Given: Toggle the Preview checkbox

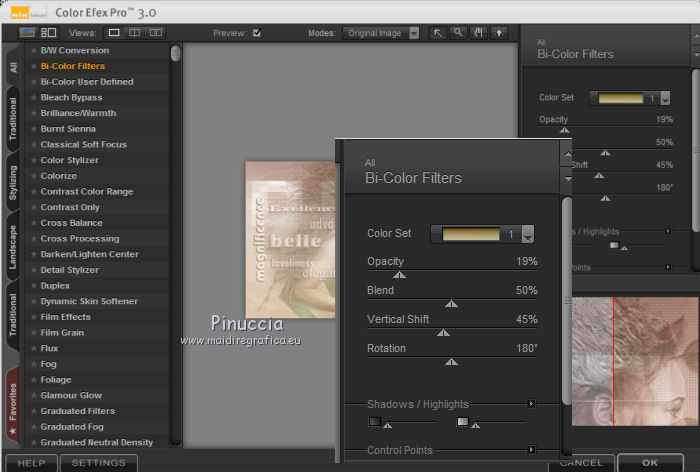Looking at the screenshot, I should coord(257,33).
